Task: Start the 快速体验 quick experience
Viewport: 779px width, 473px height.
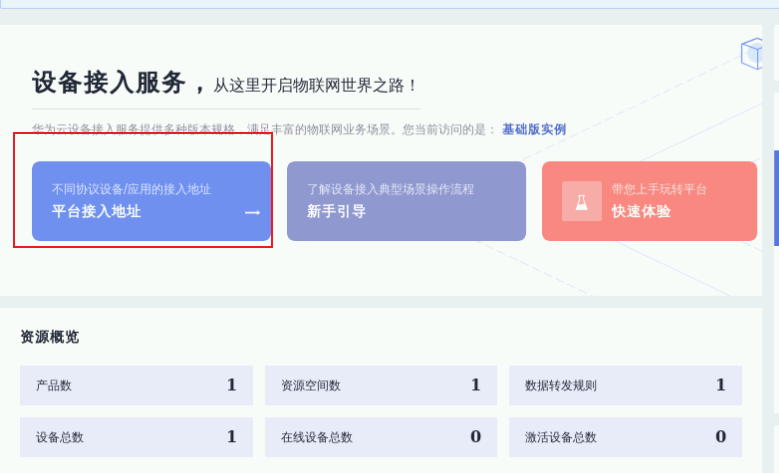Action: [x=649, y=201]
